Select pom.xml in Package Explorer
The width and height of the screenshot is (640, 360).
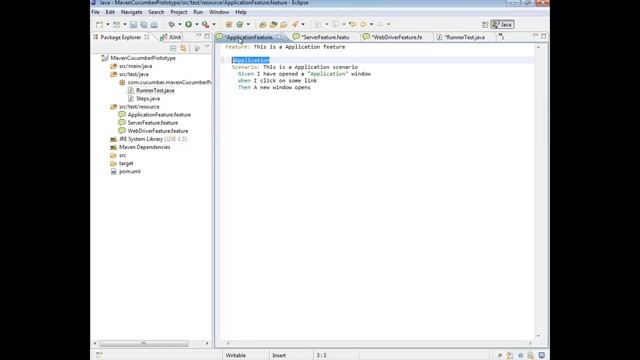[130, 171]
